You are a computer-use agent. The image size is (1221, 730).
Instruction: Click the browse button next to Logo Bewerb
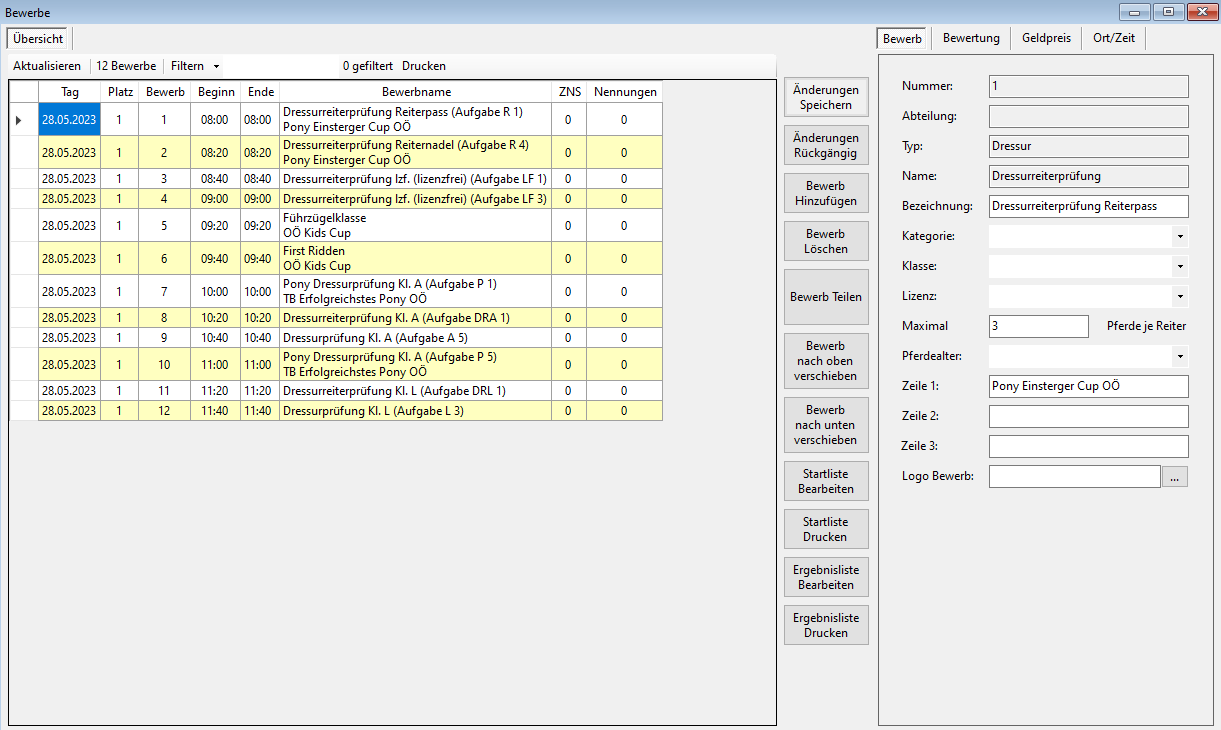coord(1175,477)
